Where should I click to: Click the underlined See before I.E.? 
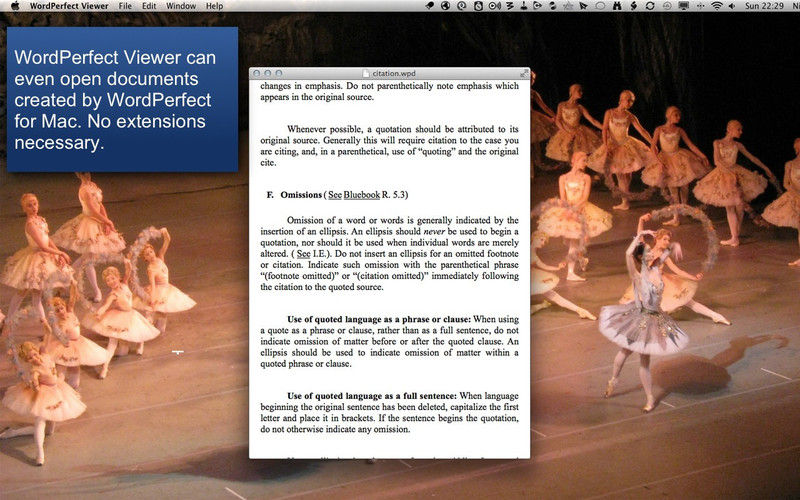pyautogui.click(x=304, y=254)
